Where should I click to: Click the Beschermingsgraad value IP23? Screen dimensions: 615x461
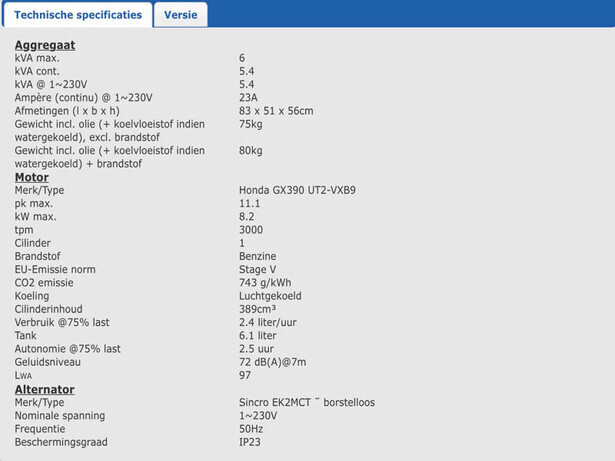(251, 442)
